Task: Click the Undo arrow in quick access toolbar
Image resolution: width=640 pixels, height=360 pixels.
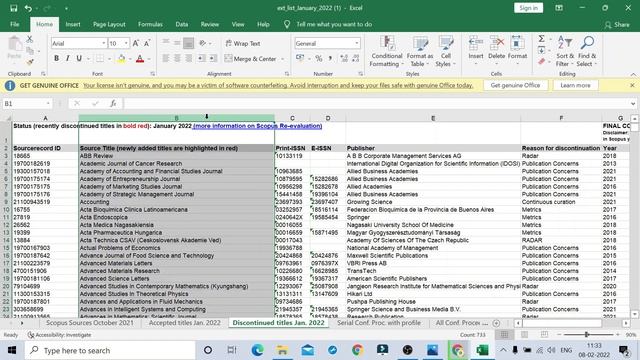Action: 28,8
